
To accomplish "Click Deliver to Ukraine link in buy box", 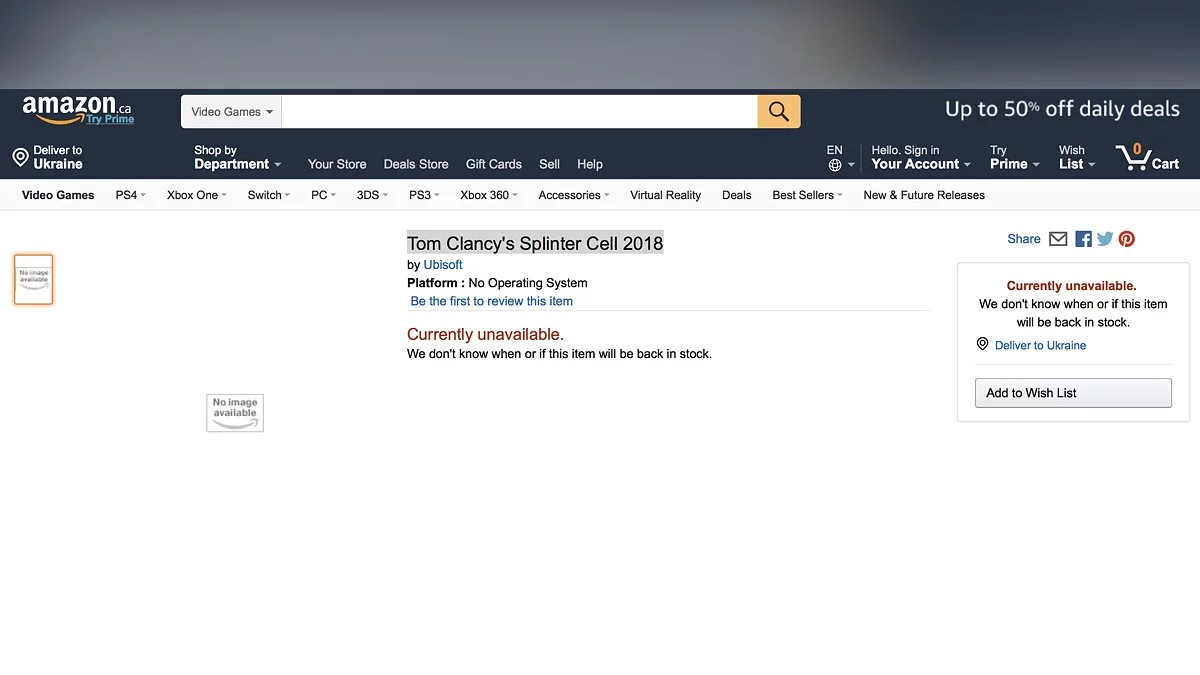I will pos(1040,345).
